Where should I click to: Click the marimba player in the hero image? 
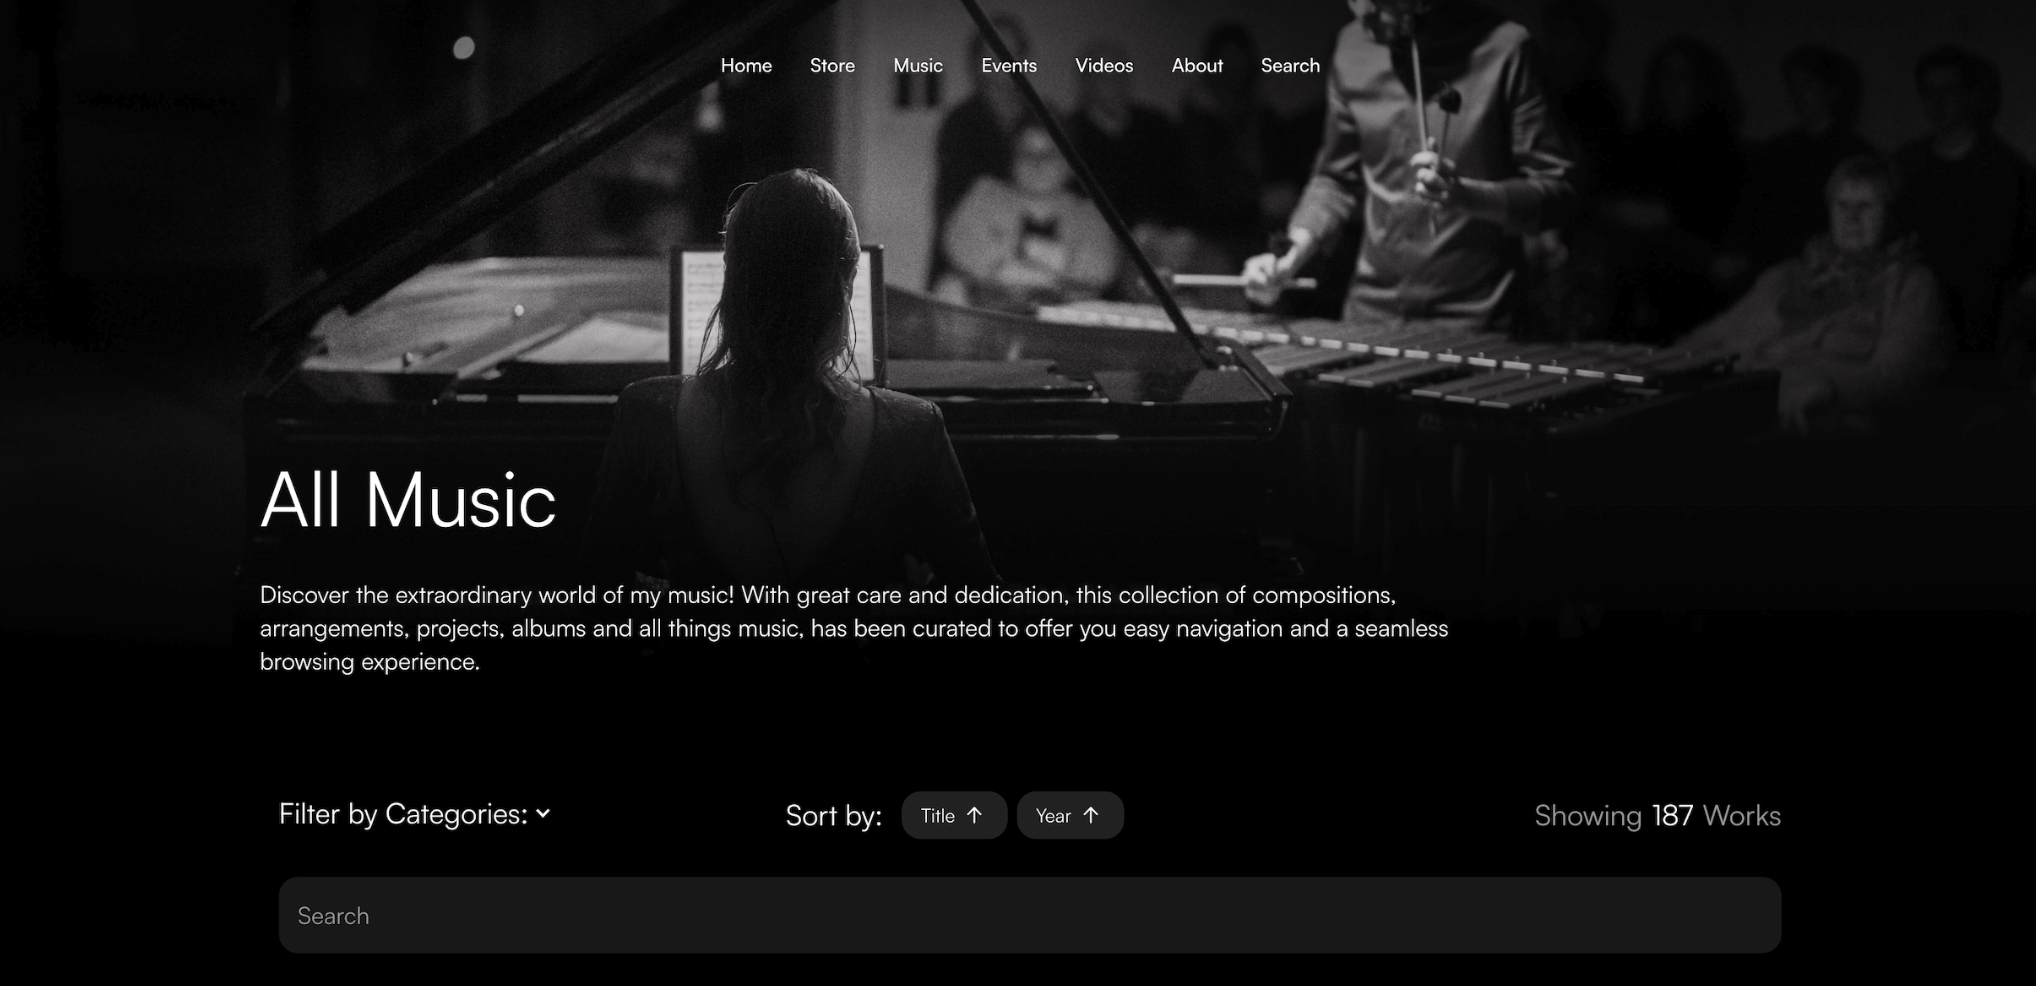(x=1420, y=160)
